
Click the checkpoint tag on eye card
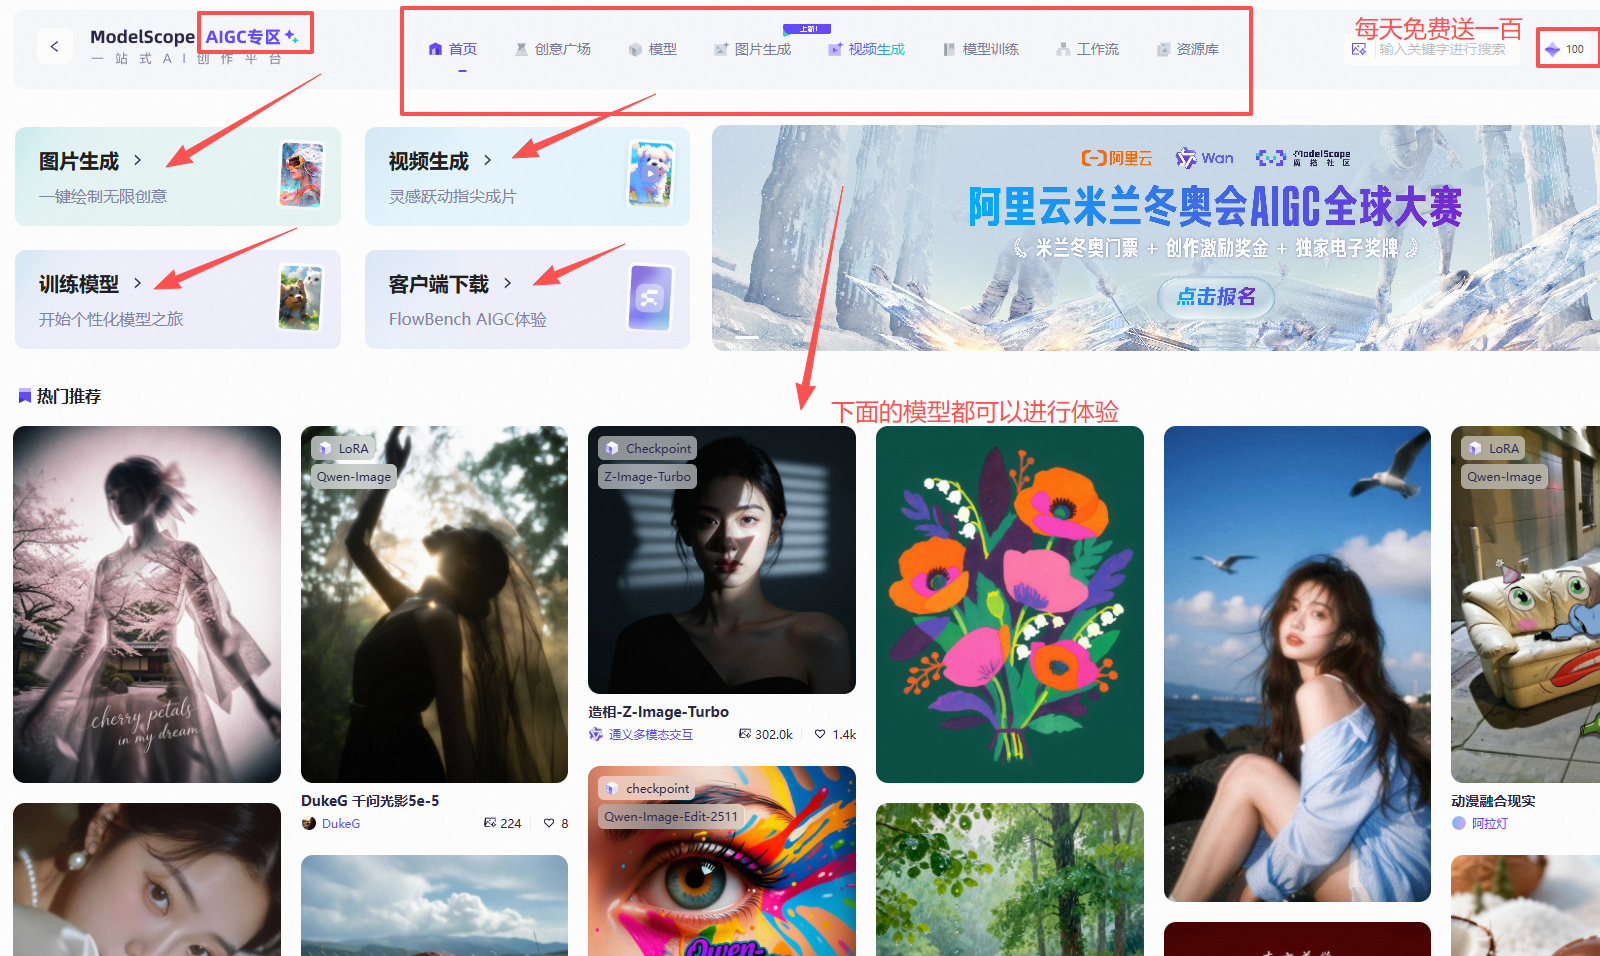[647, 789]
